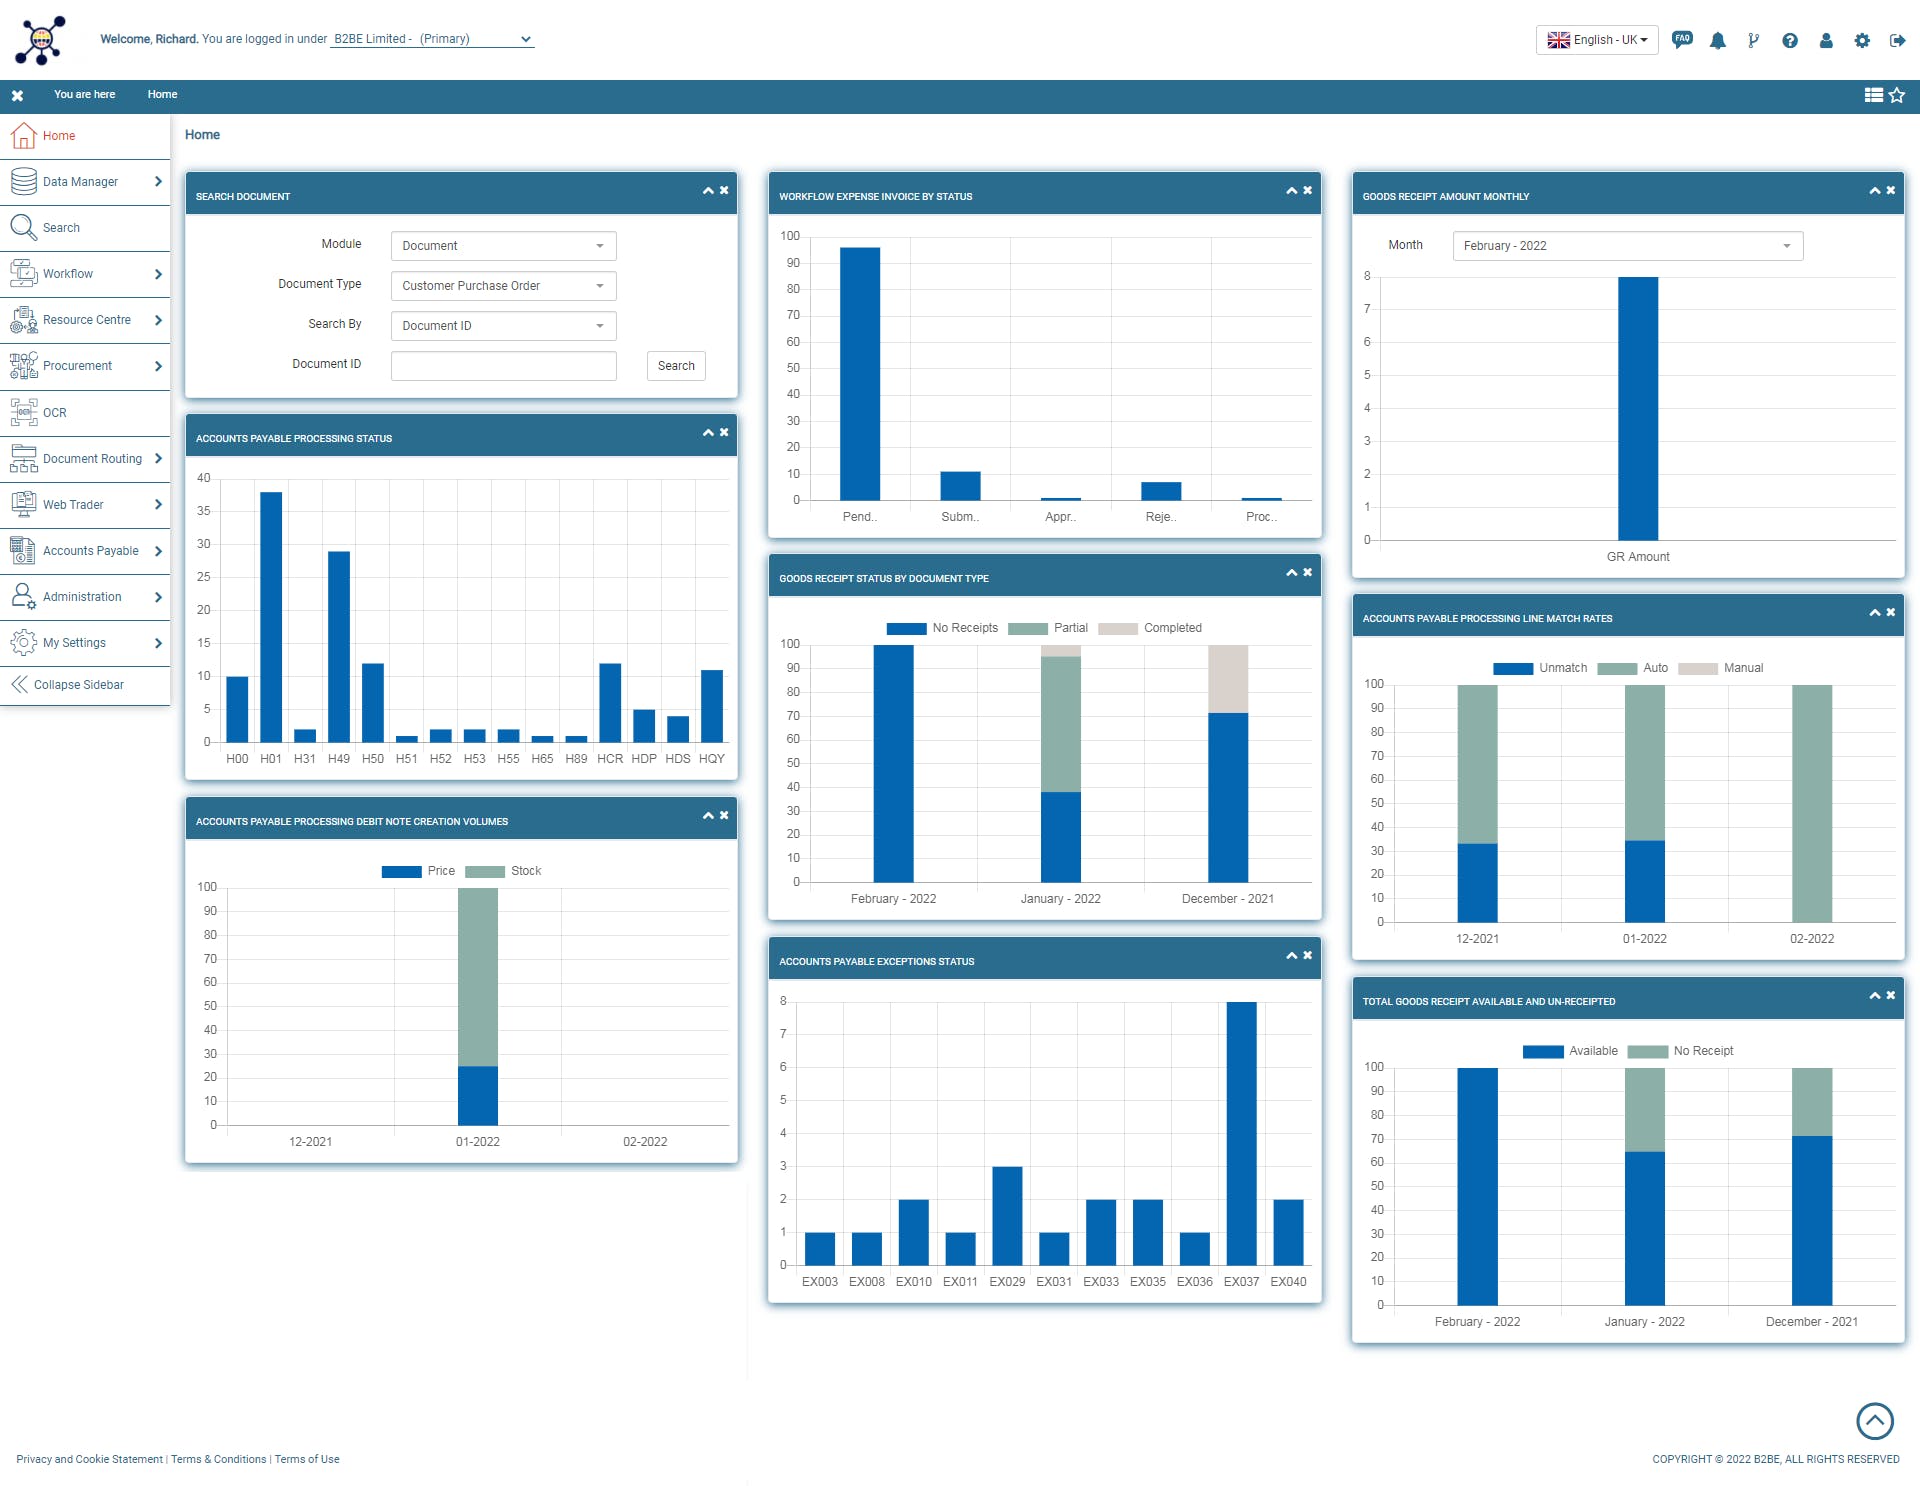Open the help question mark icon
Image resolution: width=1920 pixels, height=1486 pixels.
[1790, 40]
